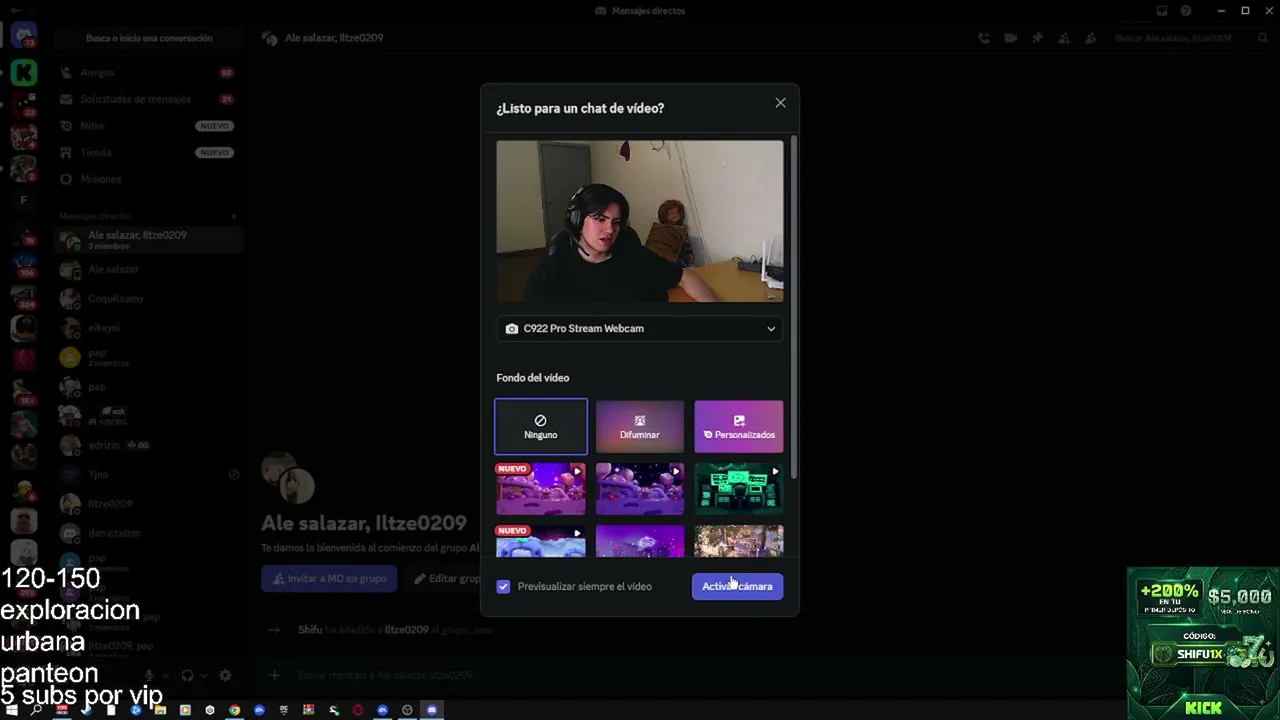Open Discord direct messages home icon

[24, 37]
